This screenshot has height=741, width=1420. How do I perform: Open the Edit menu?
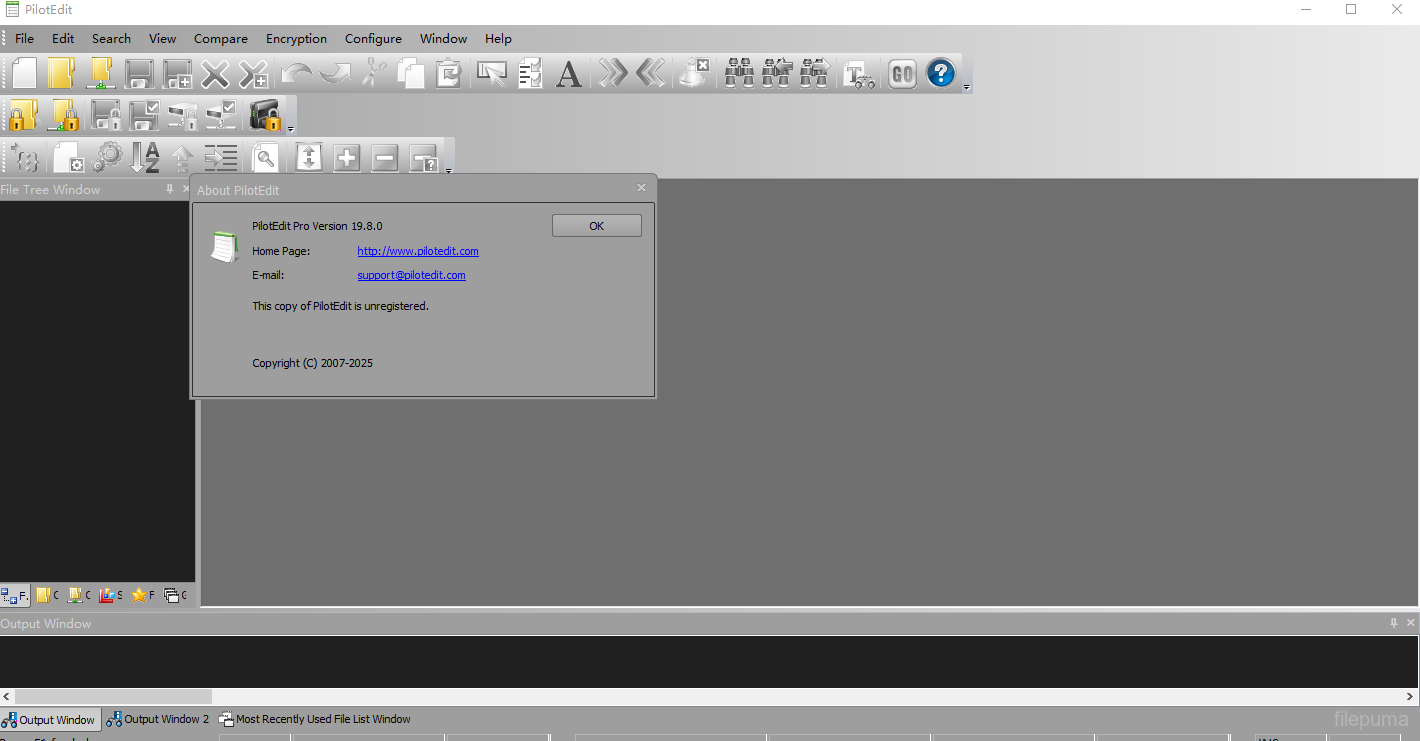63,38
